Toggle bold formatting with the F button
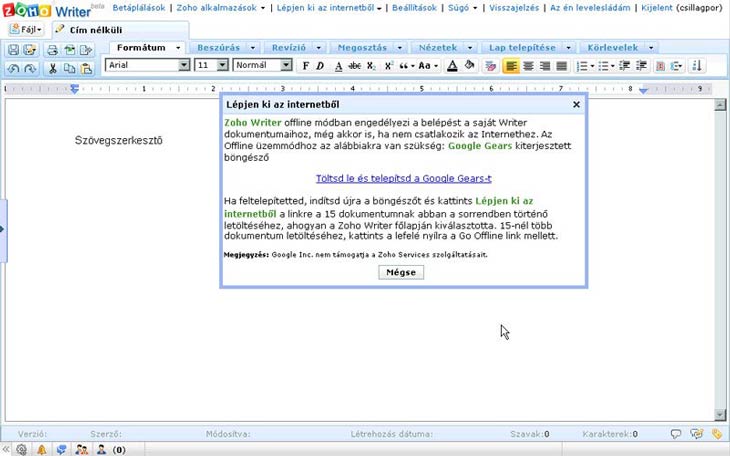The image size is (730, 456). (x=305, y=66)
